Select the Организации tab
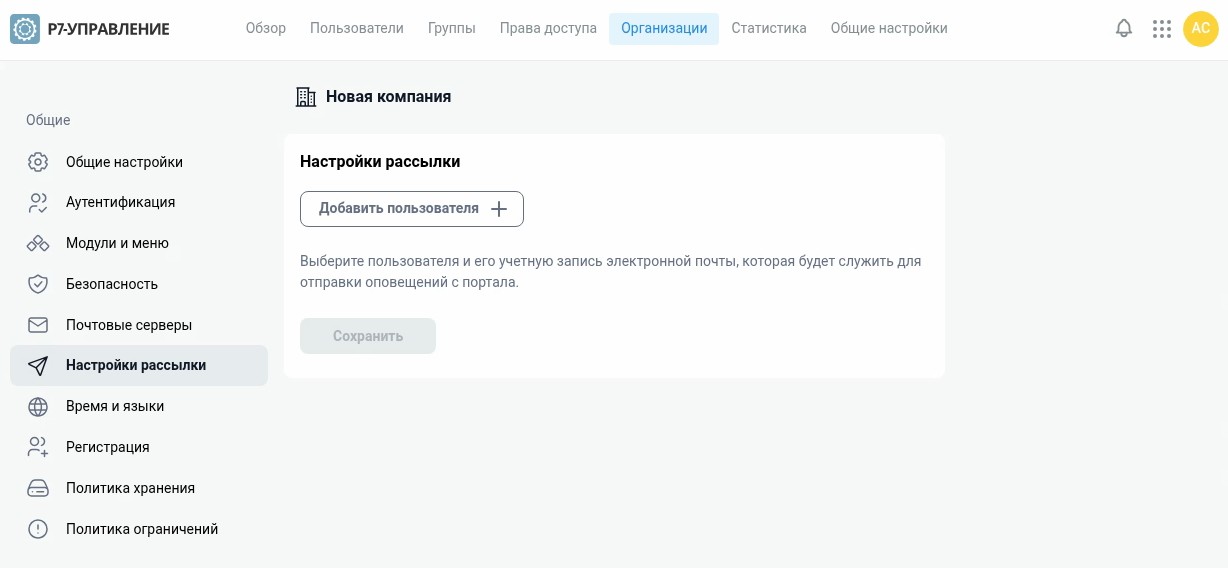 [x=664, y=28]
